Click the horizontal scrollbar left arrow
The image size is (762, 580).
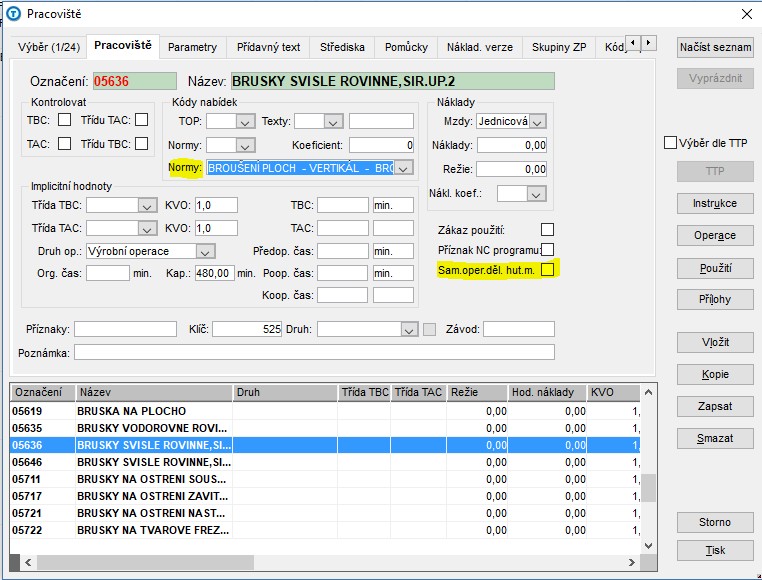pyautogui.click(x=28, y=562)
